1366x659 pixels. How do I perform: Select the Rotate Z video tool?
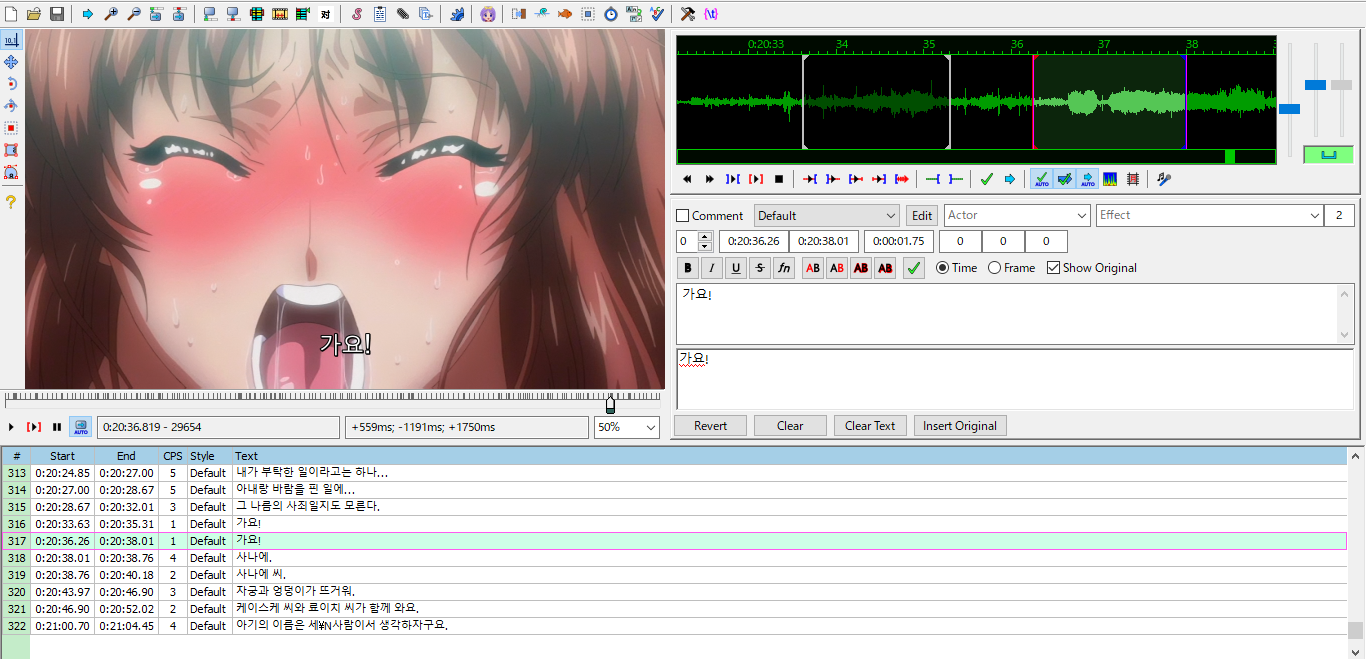11,84
